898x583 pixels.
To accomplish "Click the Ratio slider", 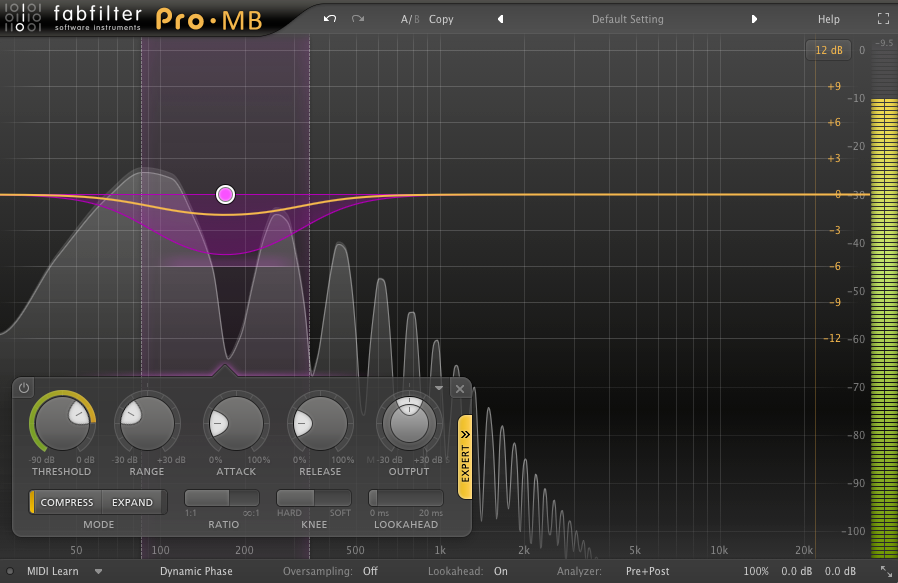I will pos(222,498).
